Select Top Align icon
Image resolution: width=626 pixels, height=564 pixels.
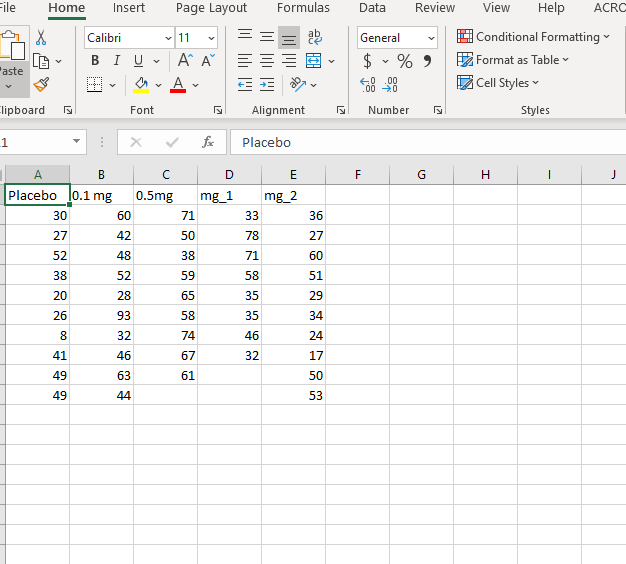coord(245,37)
